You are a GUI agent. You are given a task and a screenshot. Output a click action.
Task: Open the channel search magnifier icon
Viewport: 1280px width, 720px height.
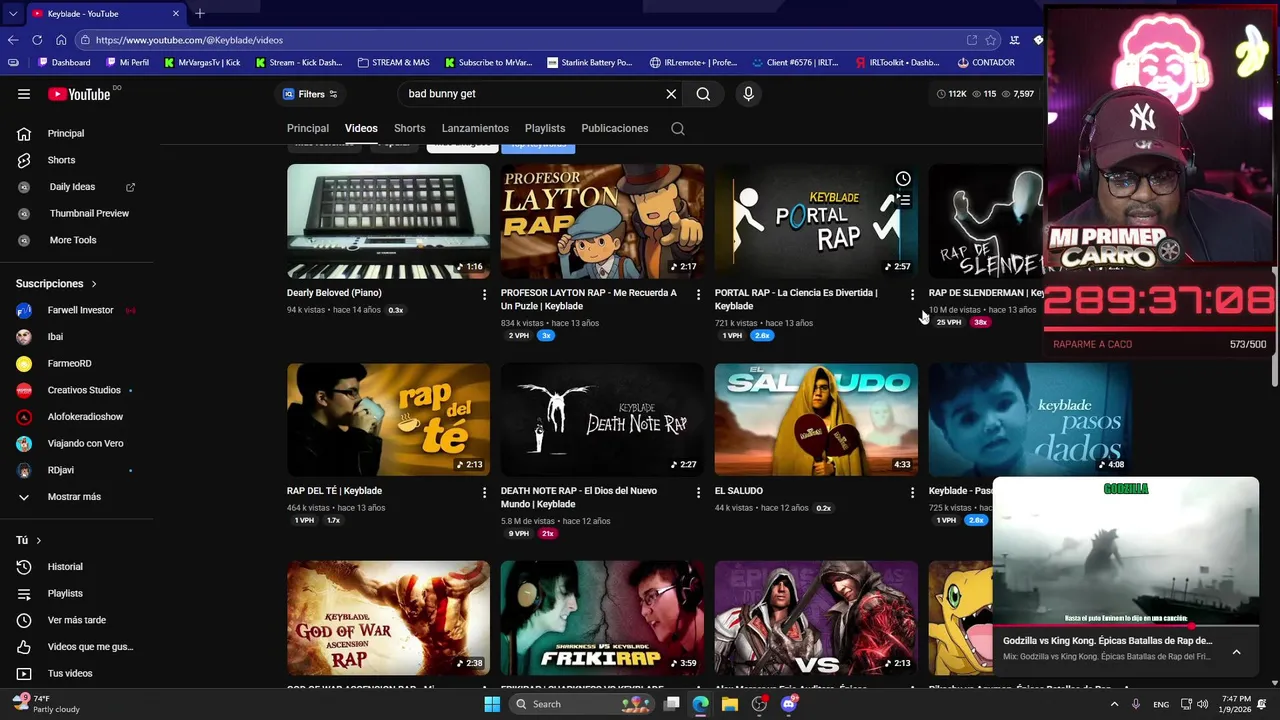point(678,128)
